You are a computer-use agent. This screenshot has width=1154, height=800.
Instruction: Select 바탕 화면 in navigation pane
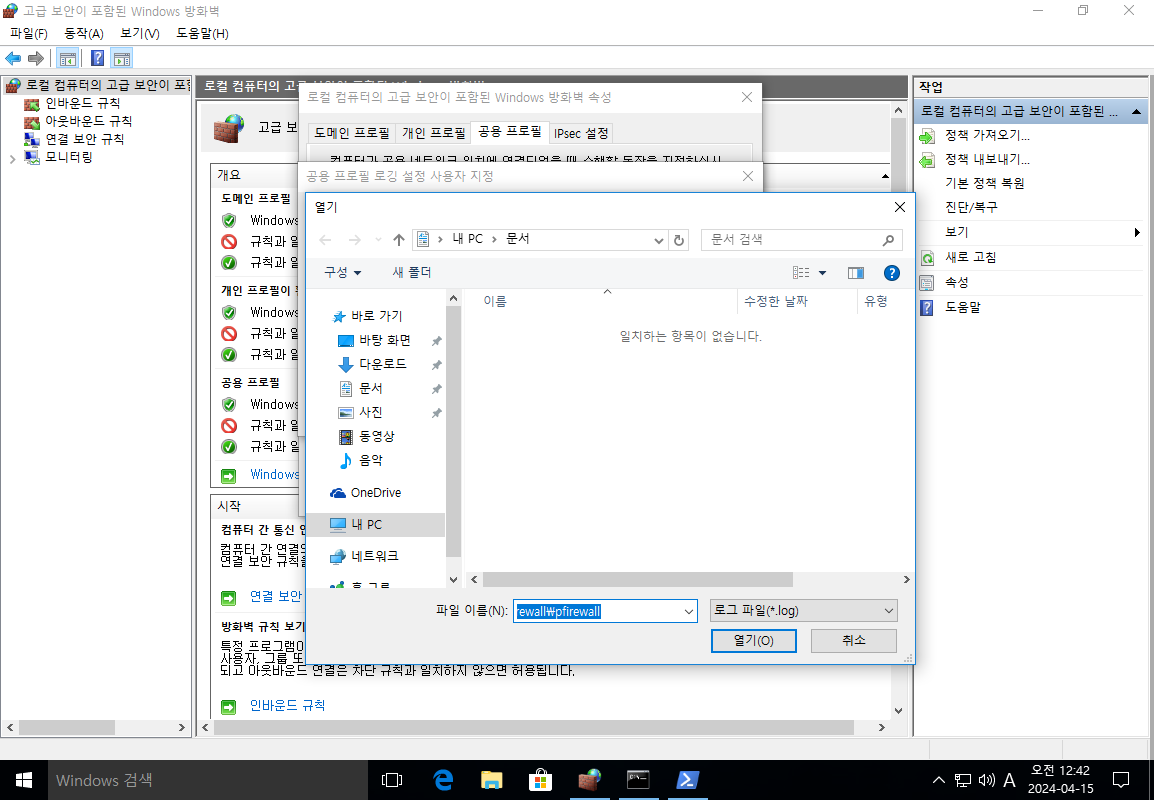pos(384,341)
